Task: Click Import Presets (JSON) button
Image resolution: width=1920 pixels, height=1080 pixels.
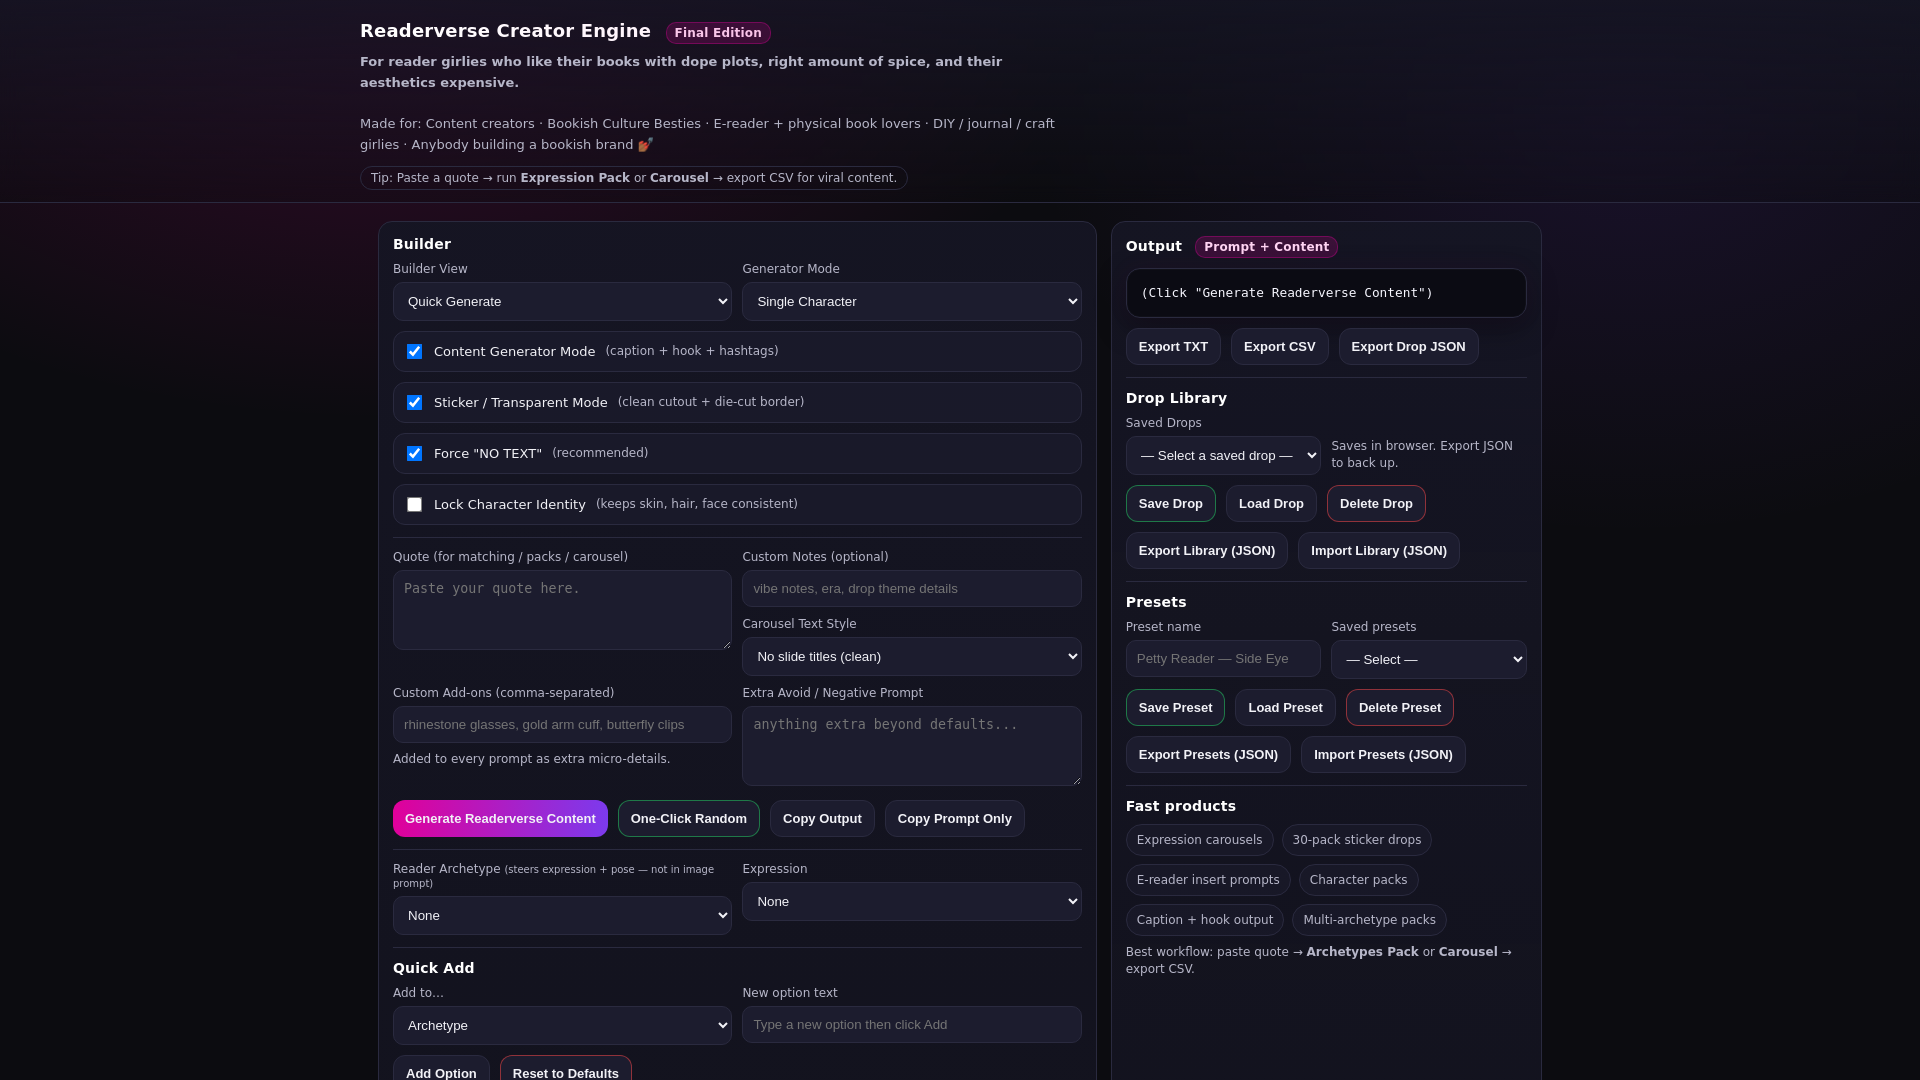Action: [x=1383, y=755]
